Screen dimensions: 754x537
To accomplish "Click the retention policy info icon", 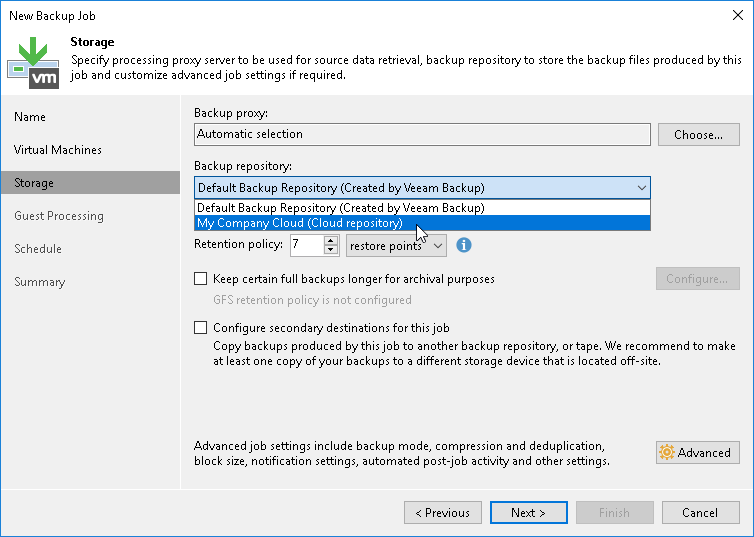I will [x=464, y=245].
